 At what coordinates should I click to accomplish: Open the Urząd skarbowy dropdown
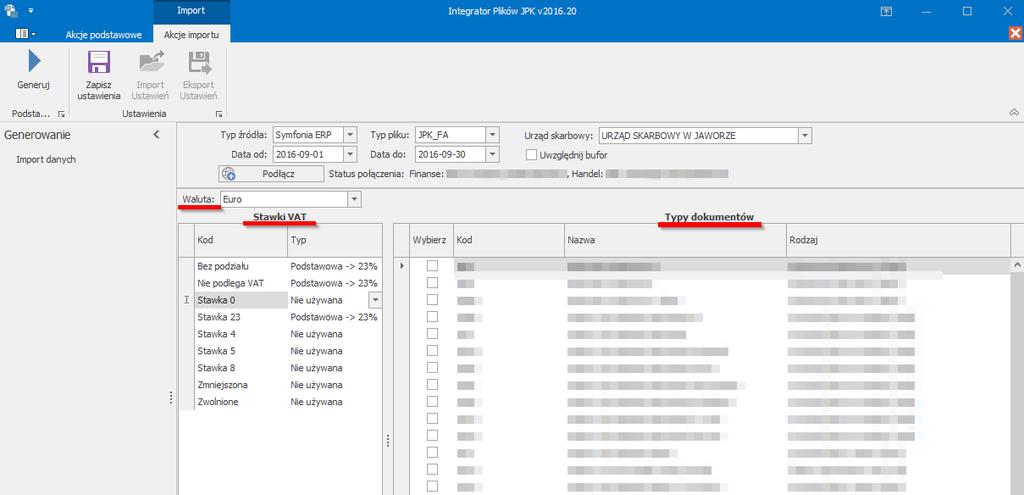click(805, 135)
